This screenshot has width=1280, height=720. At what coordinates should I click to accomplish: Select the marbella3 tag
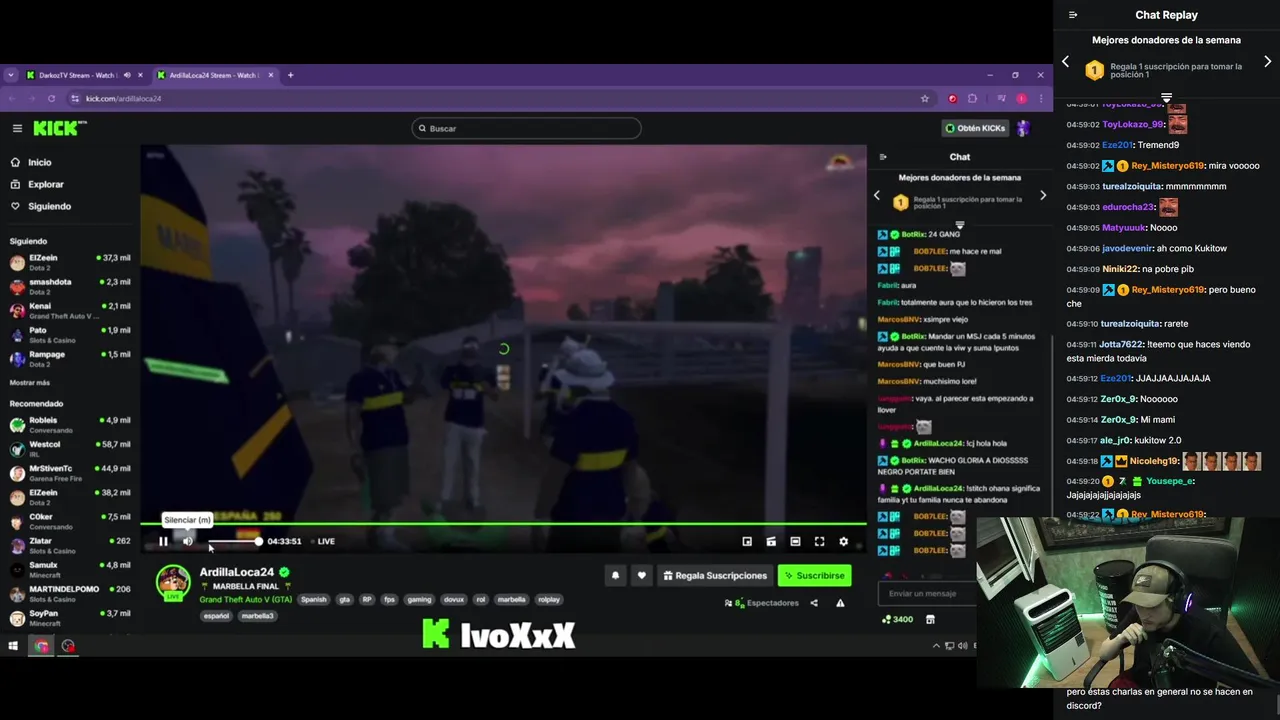point(257,616)
